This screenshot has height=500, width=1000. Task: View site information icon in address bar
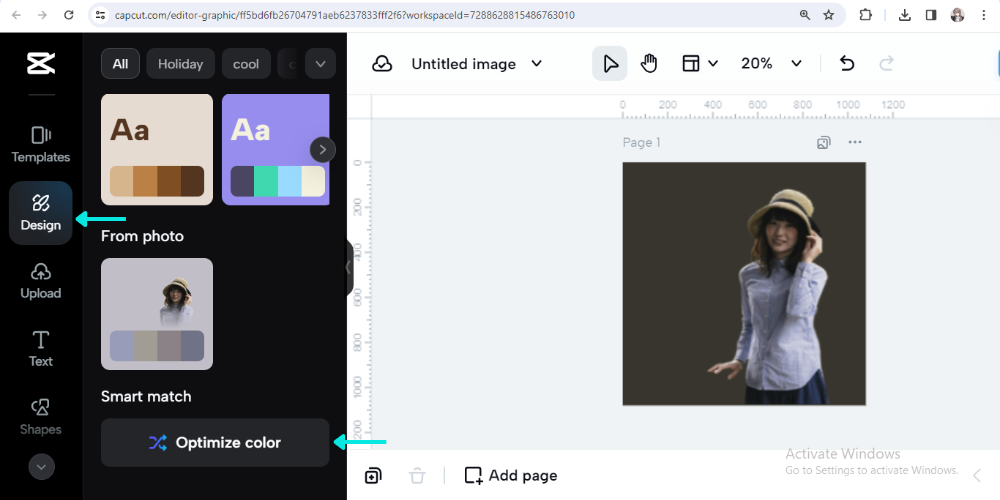point(99,15)
